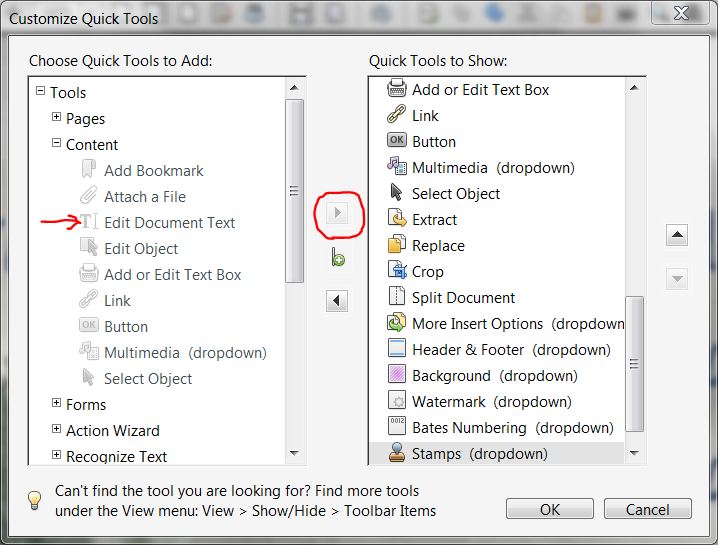Image resolution: width=718 pixels, height=545 pixels.
Task: Click the add-separator icon between the lists
Action: coord(338,257)
